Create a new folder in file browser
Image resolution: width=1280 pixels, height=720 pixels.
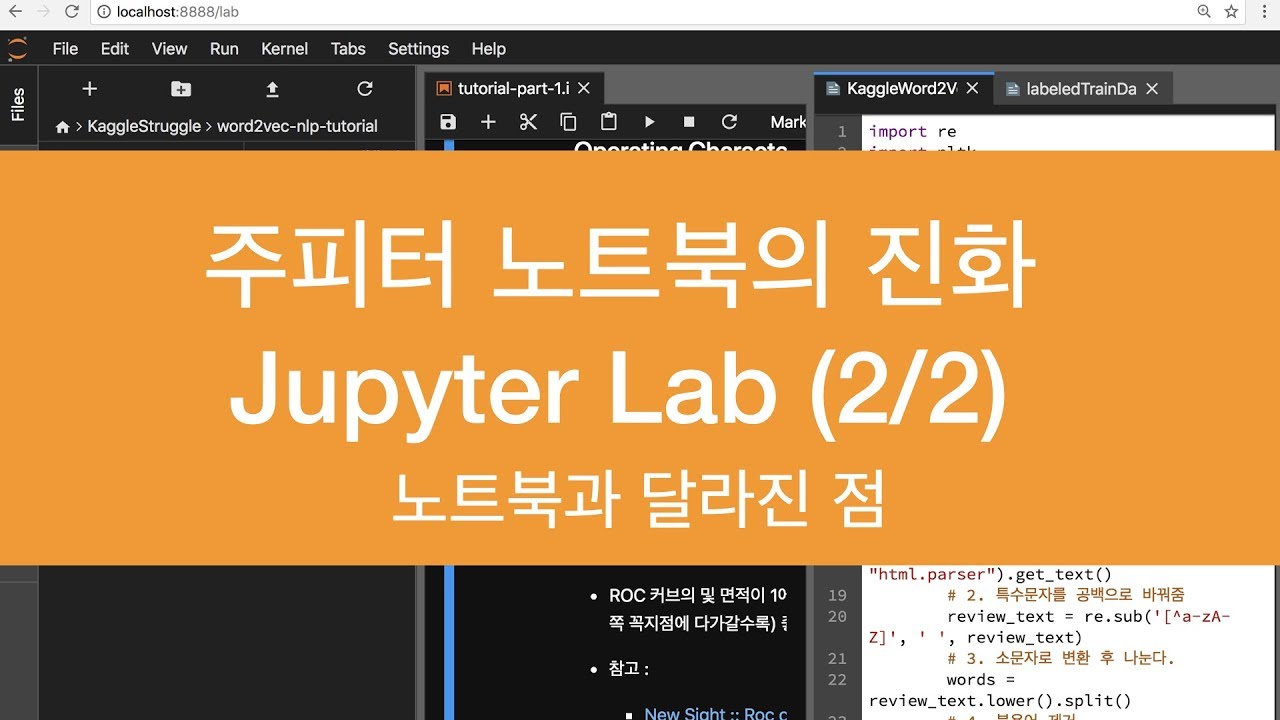click(181, 89)
